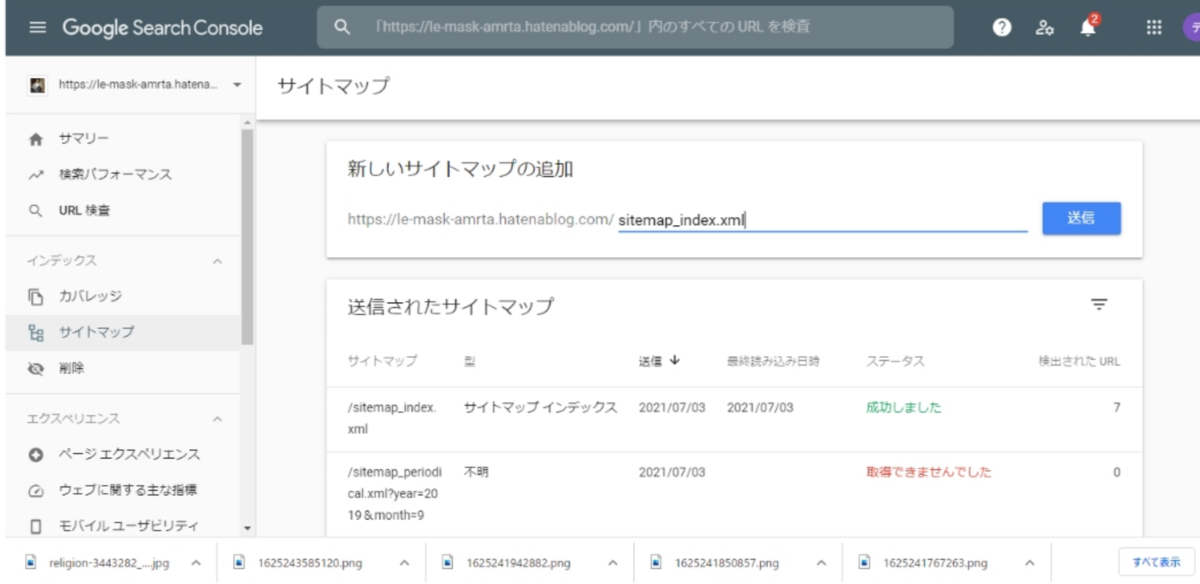
Task: Open サマリー in sidebar
Action: [x=83, y=139]
